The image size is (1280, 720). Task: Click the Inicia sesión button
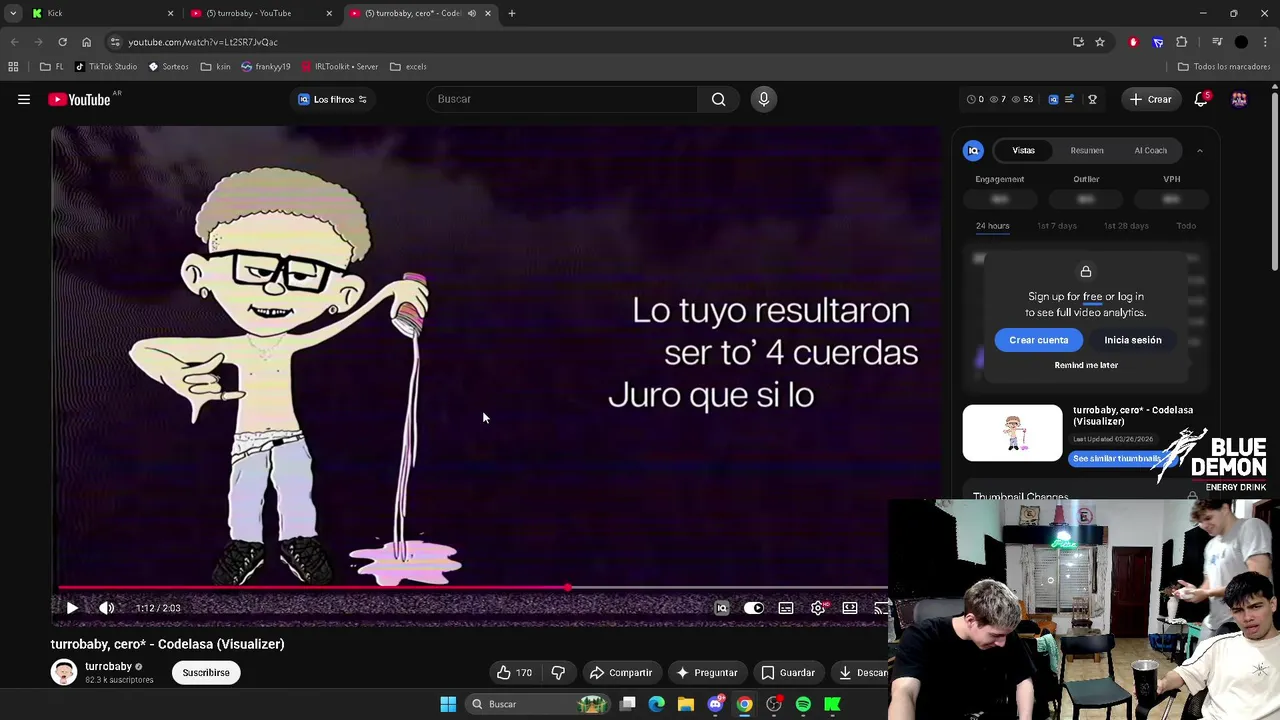(x=1133, y=340)
